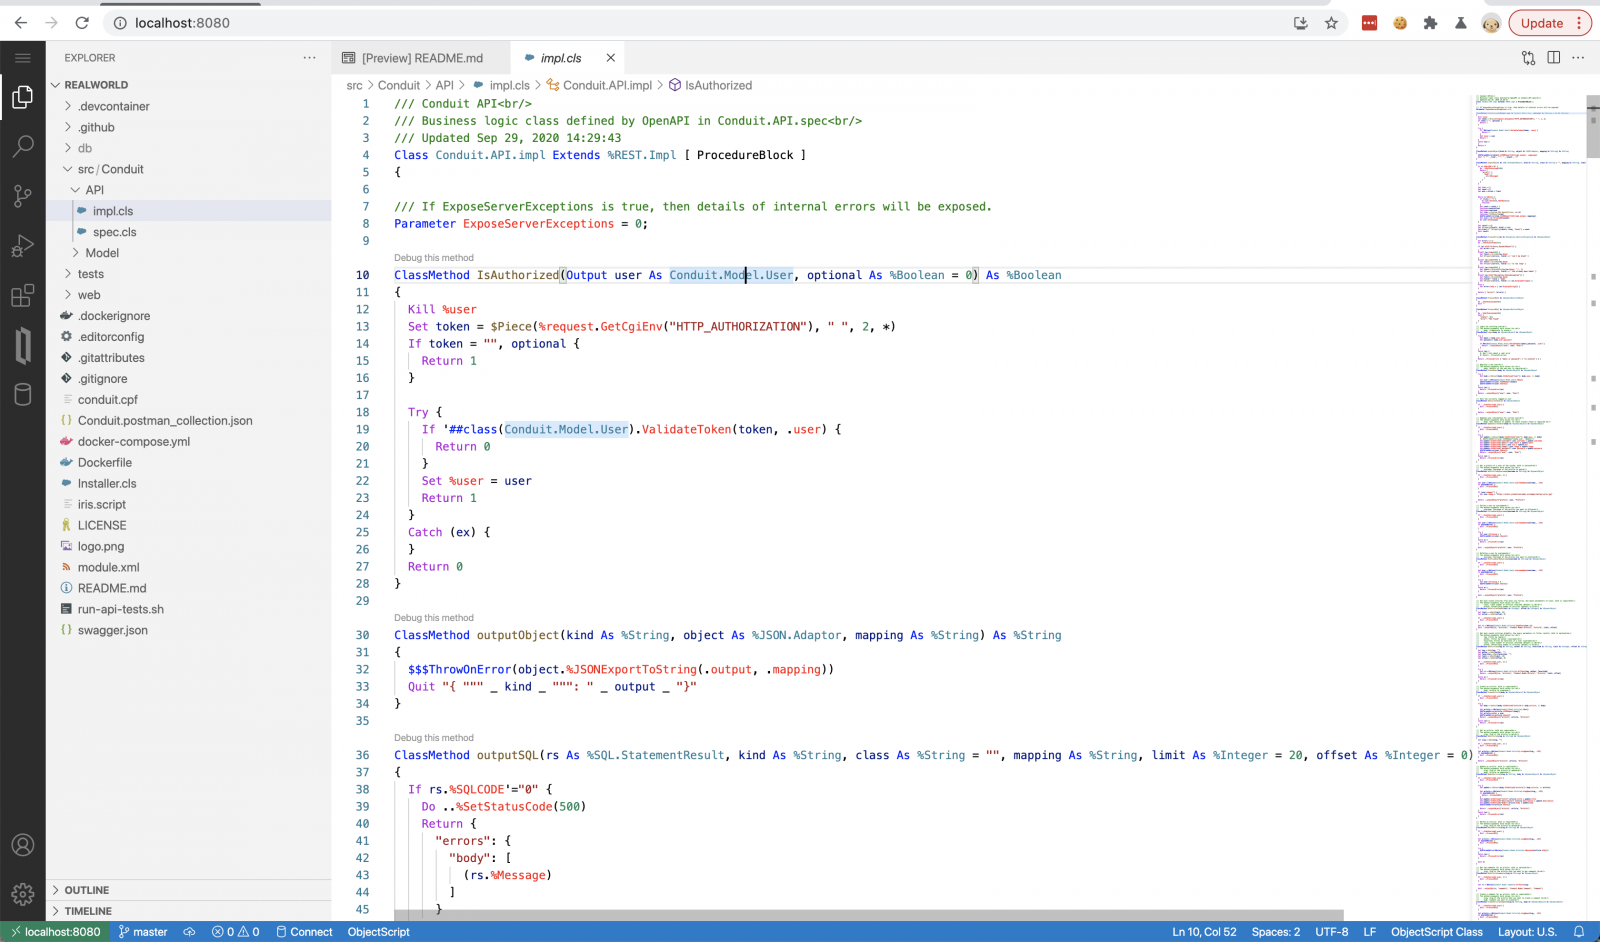The image size is (1600, 942).
Task: Switch to the Preview README.md tab
Action: pos(421,58)
